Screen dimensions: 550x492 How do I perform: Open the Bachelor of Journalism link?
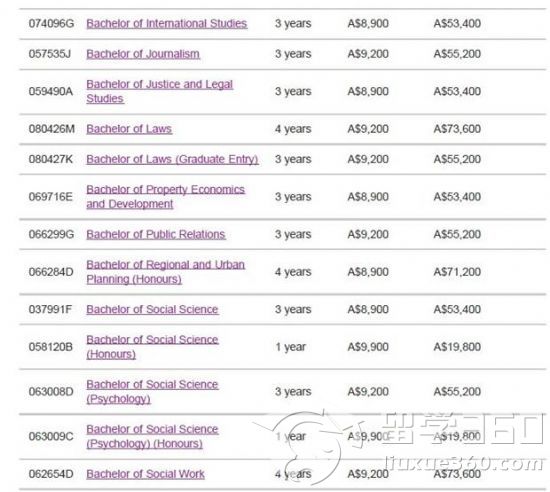(143, 54)
